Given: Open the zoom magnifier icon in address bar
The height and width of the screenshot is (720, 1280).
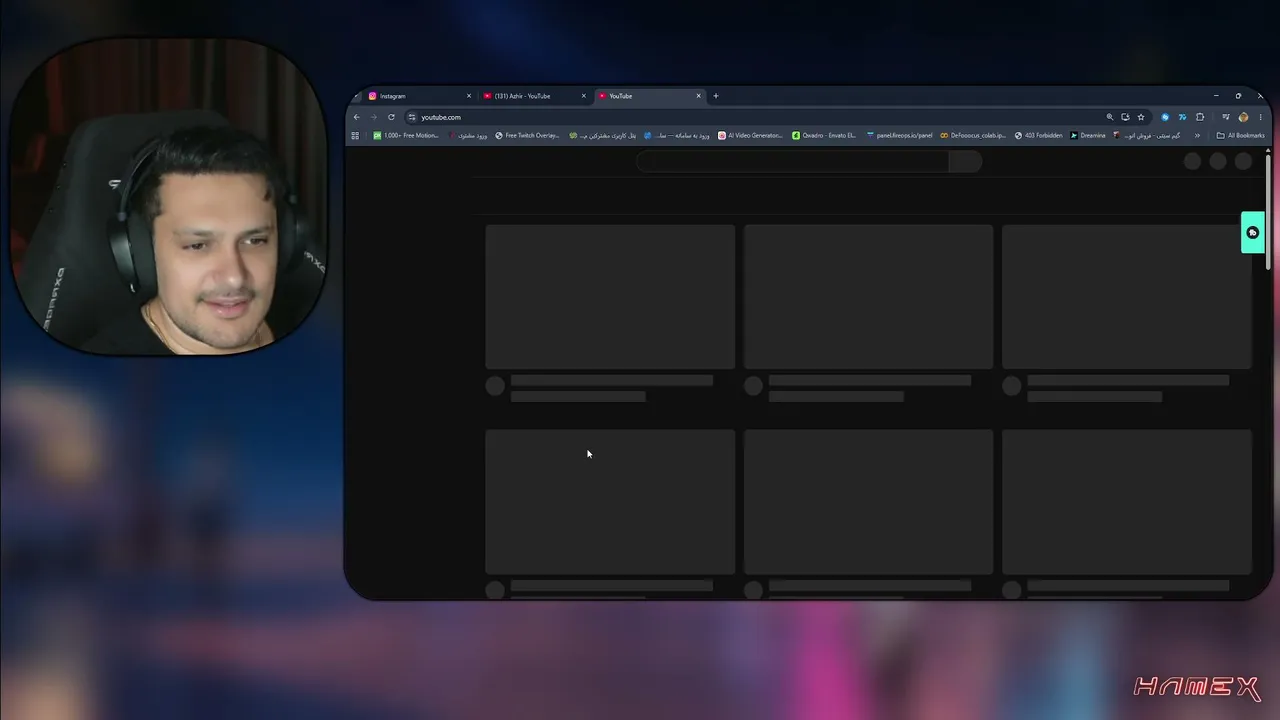Looking at the screenshot, I should tap(1109, 117).
